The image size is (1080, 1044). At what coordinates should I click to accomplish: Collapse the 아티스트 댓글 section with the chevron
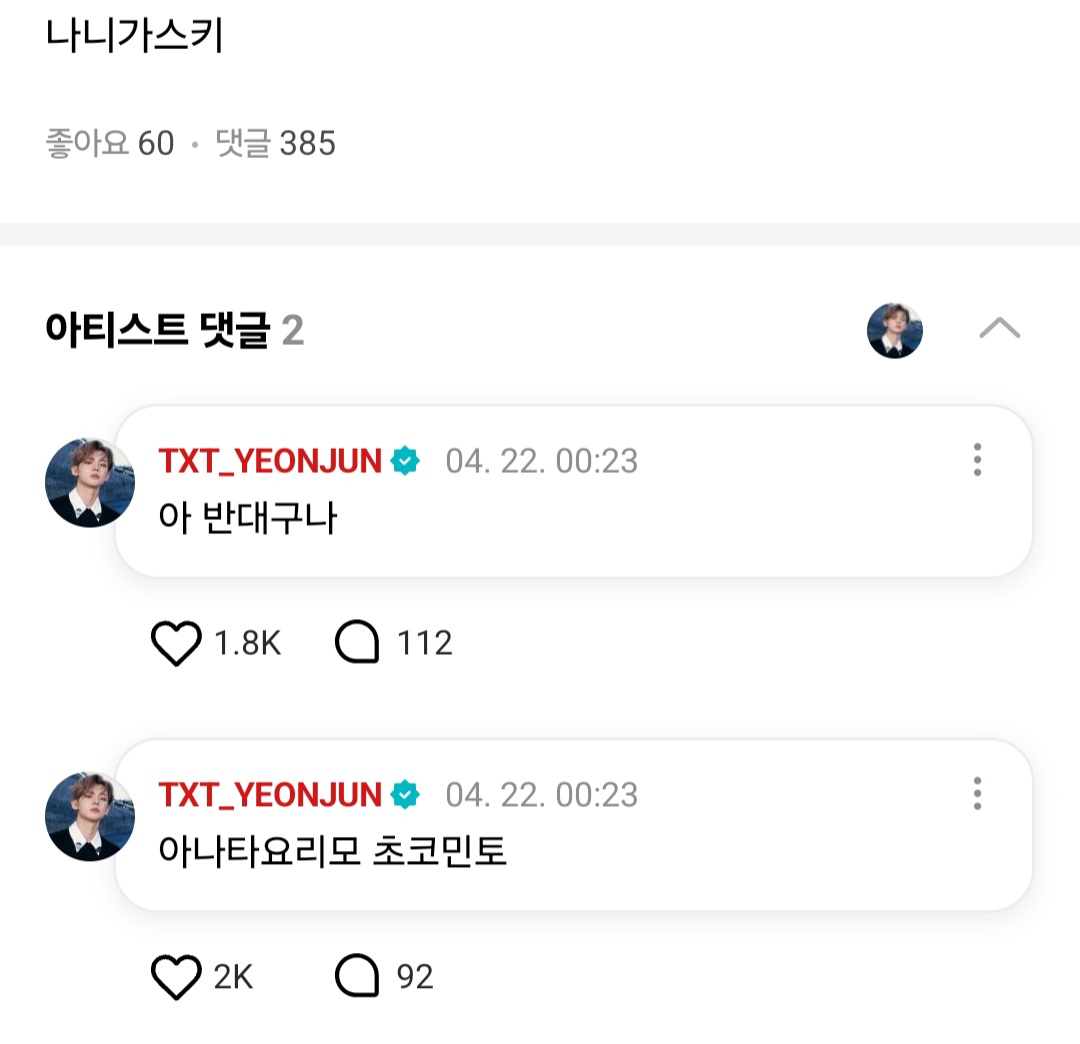click(x=999, y=328)
